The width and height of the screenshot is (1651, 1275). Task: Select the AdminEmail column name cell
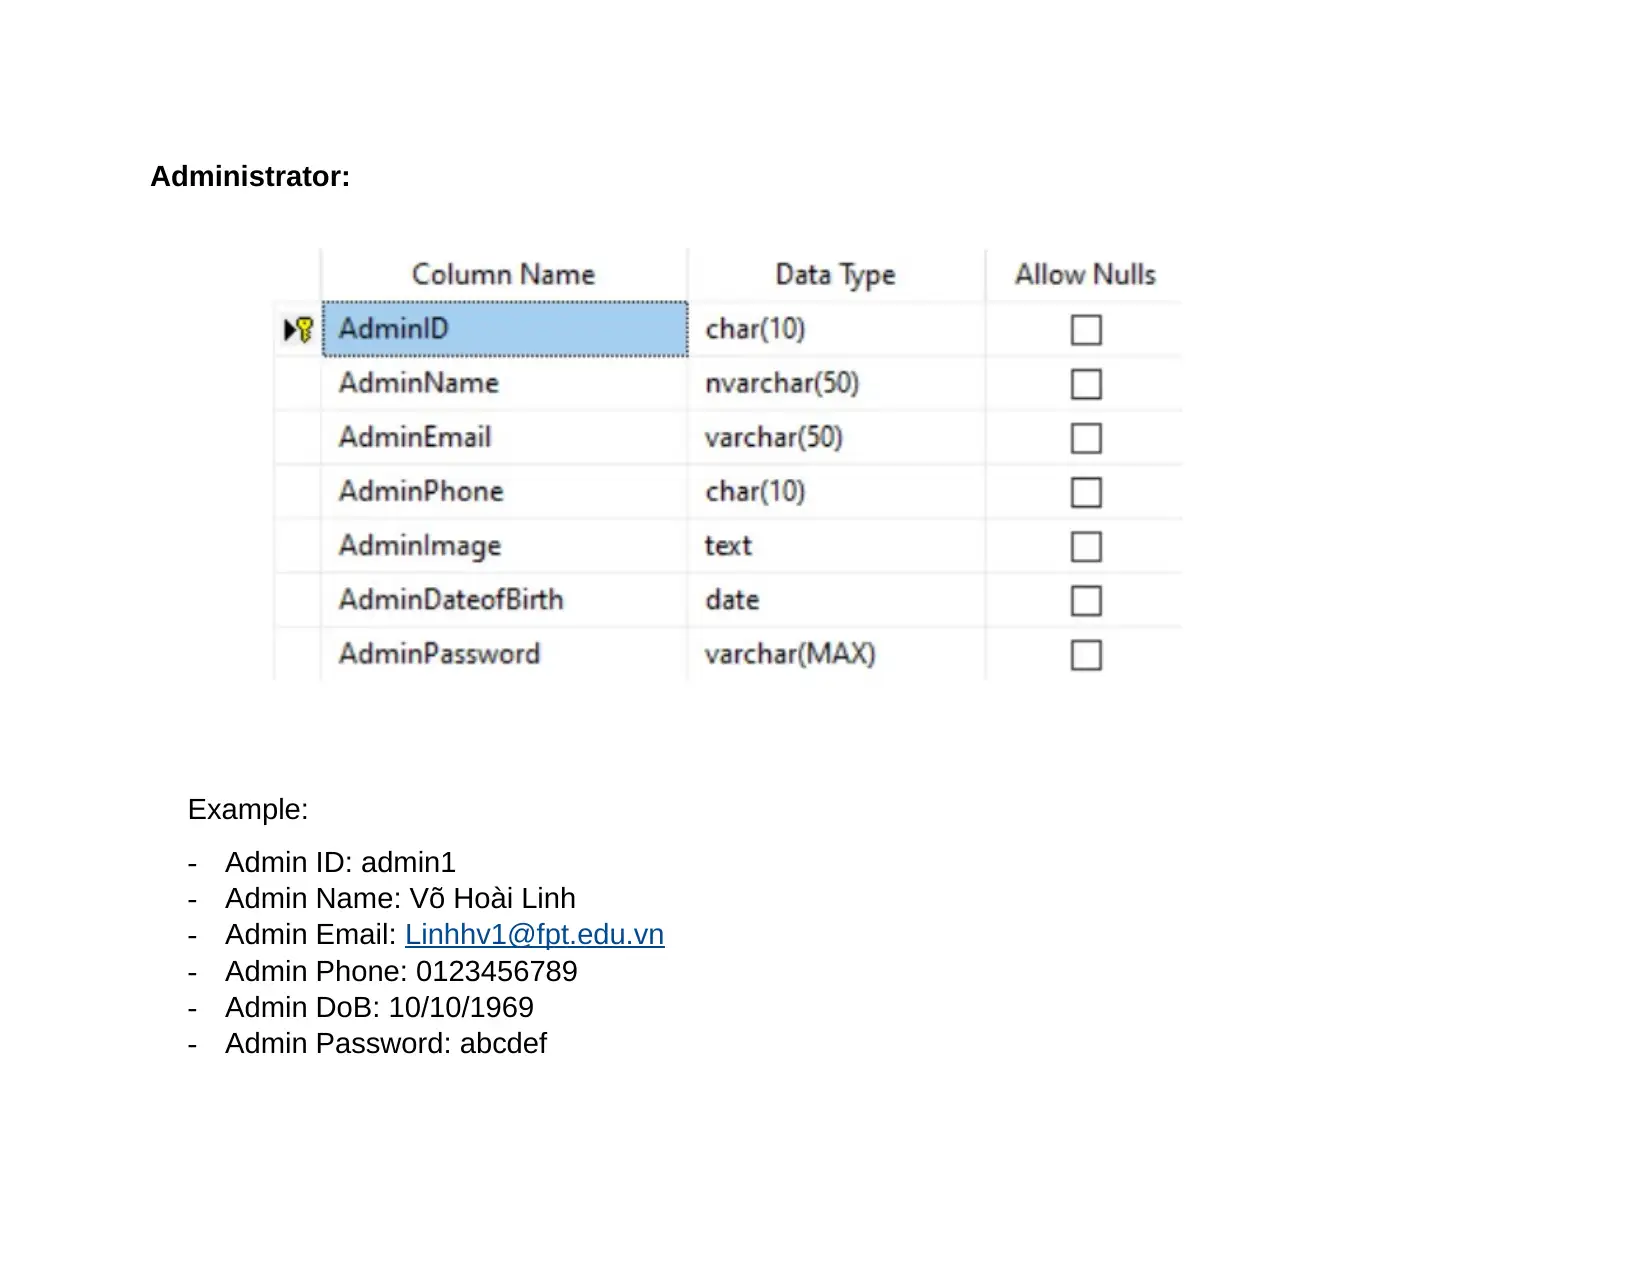pyautogui.click(x=505, y=437)
